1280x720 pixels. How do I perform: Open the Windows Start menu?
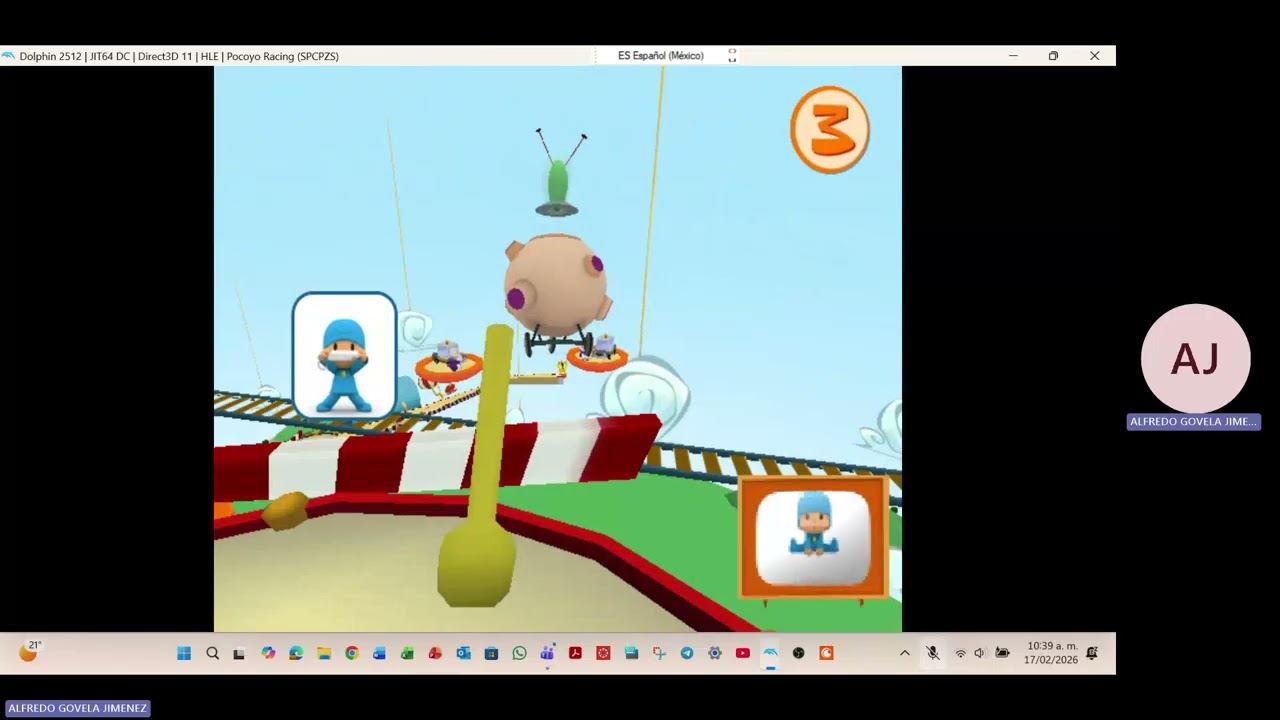pyautogui.click(x=184, y=653)
